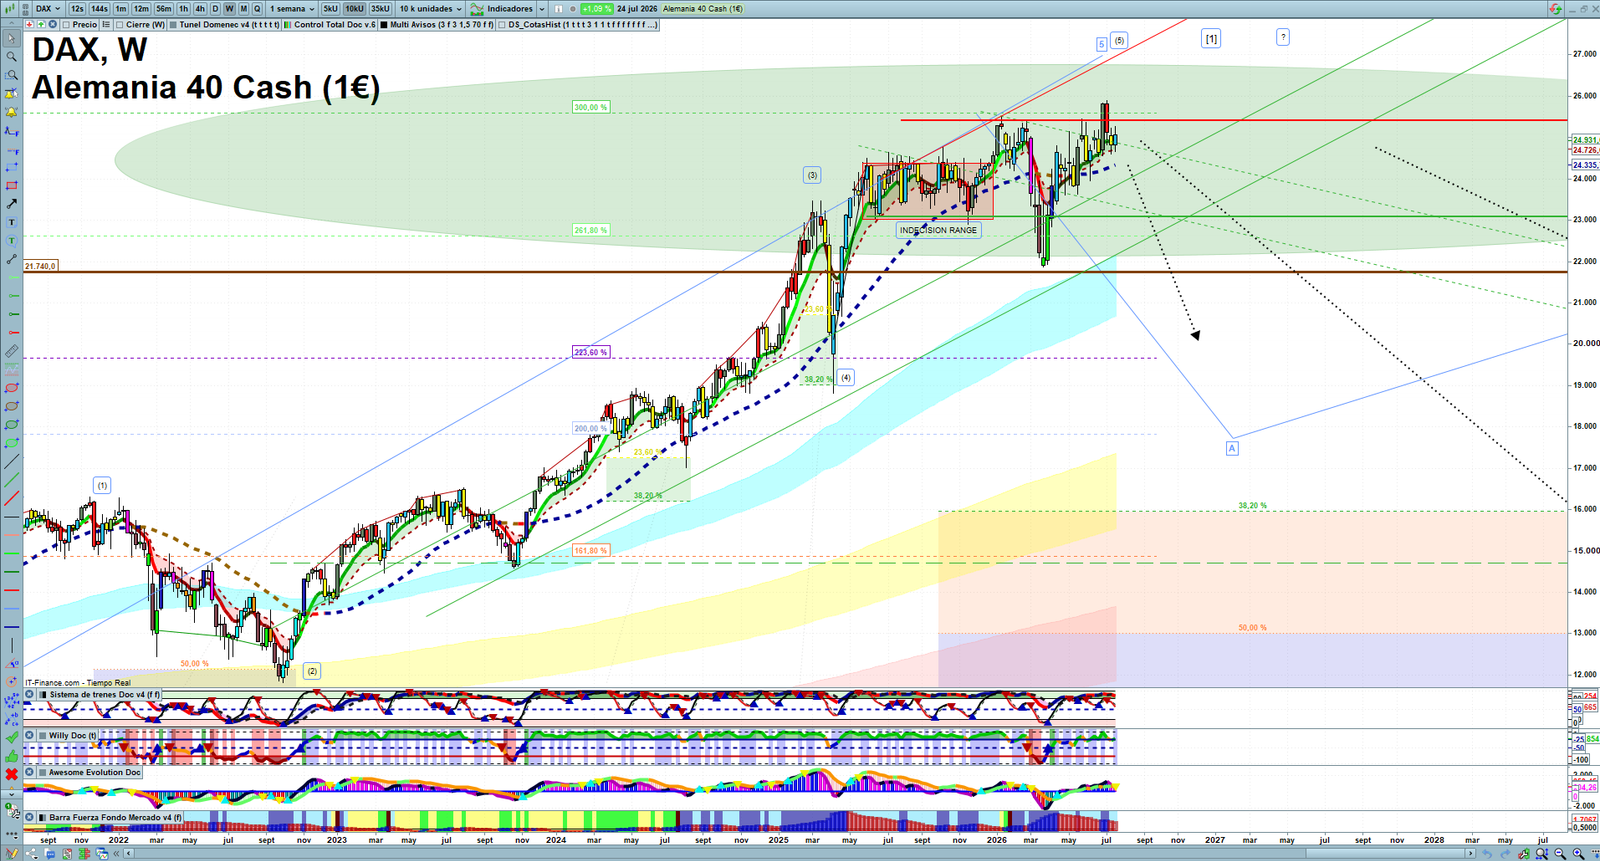The height and width of the screenshot is (861, 1600).
Task: Click the share icon in bottom toolbar
Action: coord(31,854)
